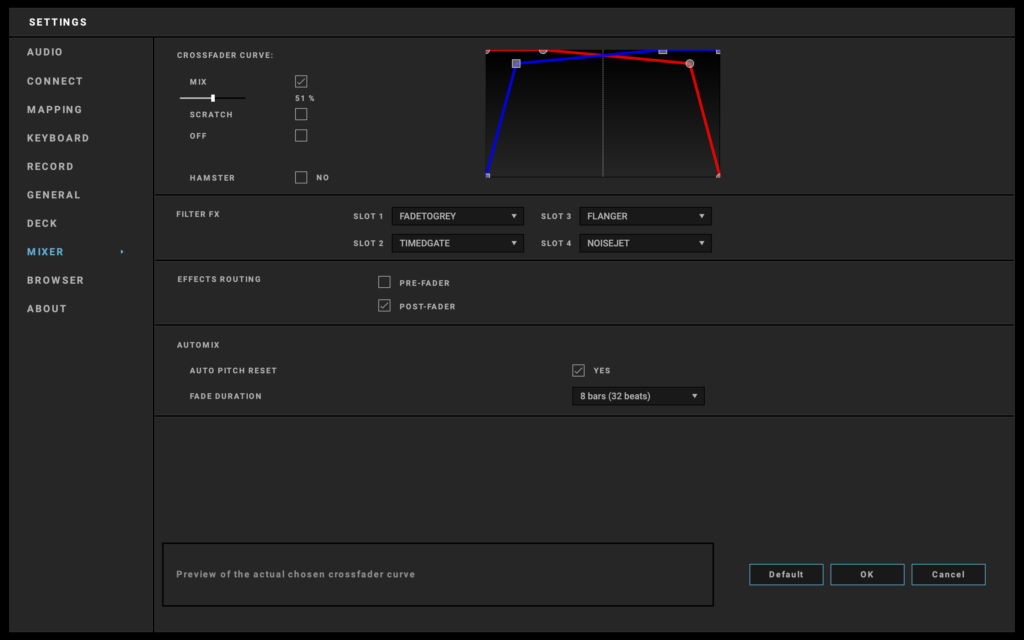Click the Mix curve slider handle
1024x640 pixels.
click(x=213, y=98)
